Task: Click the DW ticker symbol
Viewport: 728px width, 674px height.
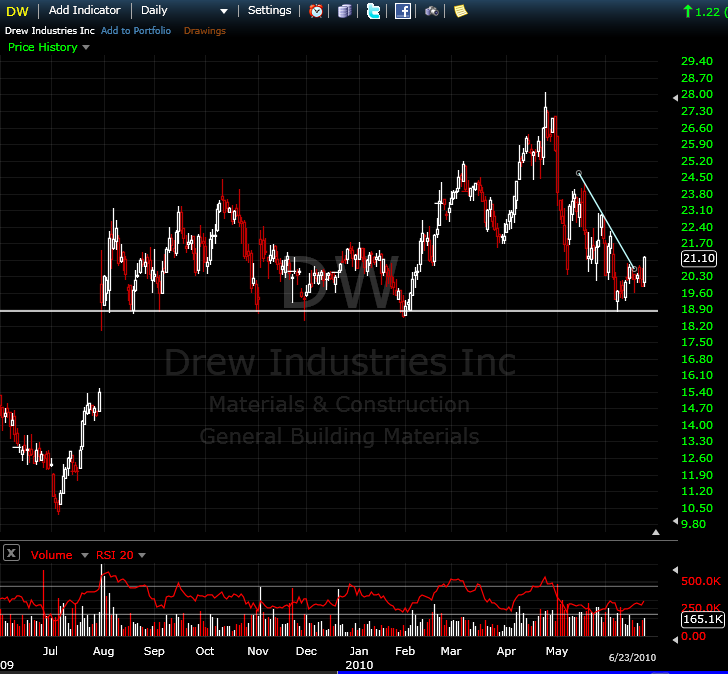Action: [18, 11]
